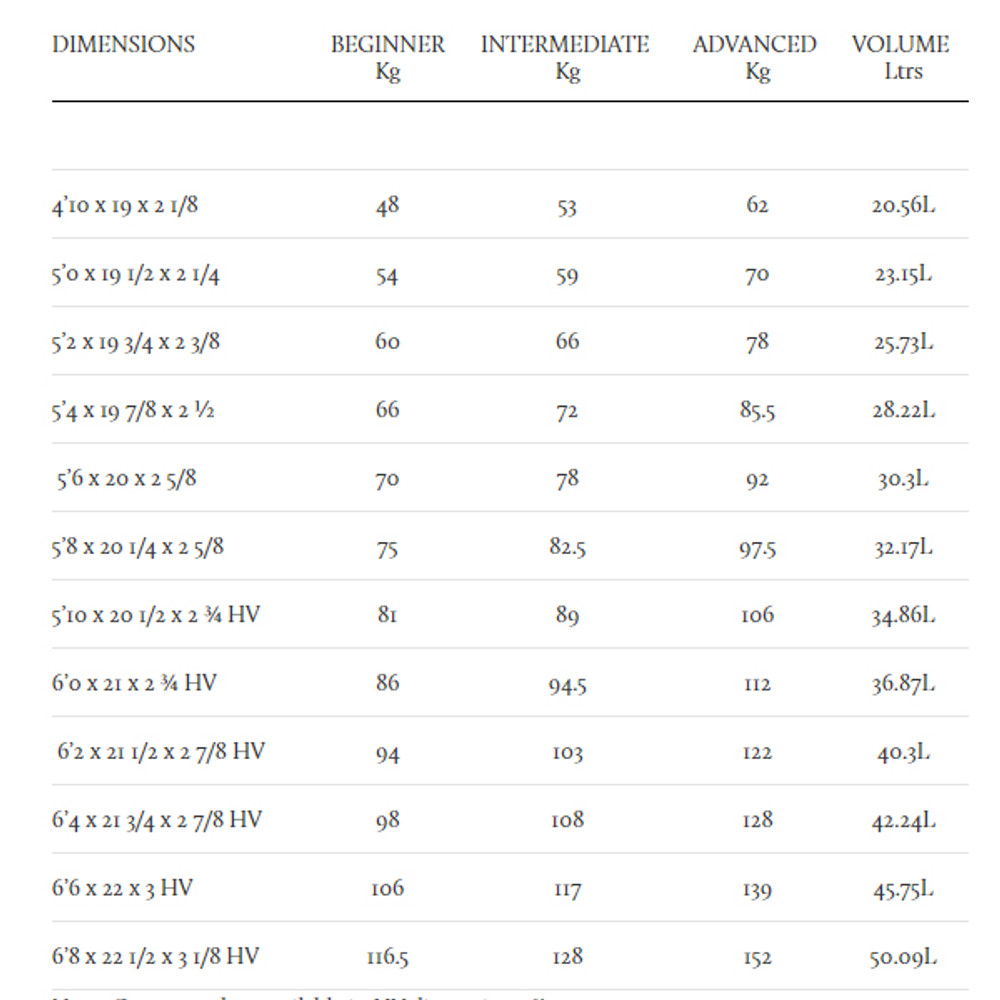Select the 6'2 x 21 1/2 HV dimension
Screen dimensions: 1000x1000
160,752
